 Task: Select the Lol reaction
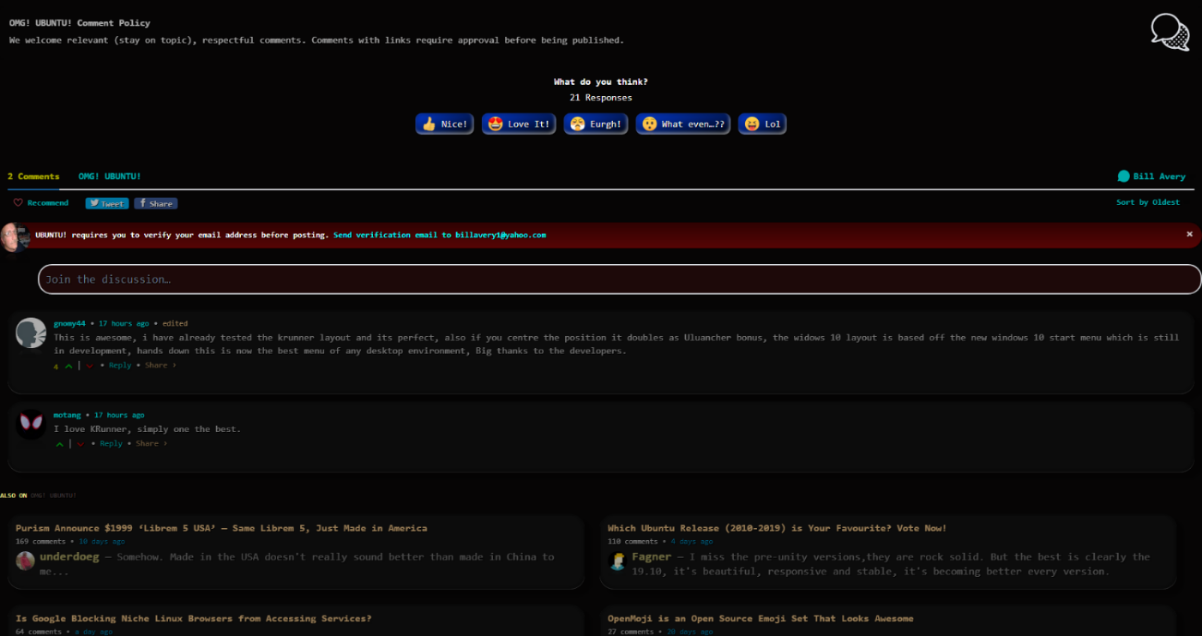pyautogui.click(x=762, y=123)
